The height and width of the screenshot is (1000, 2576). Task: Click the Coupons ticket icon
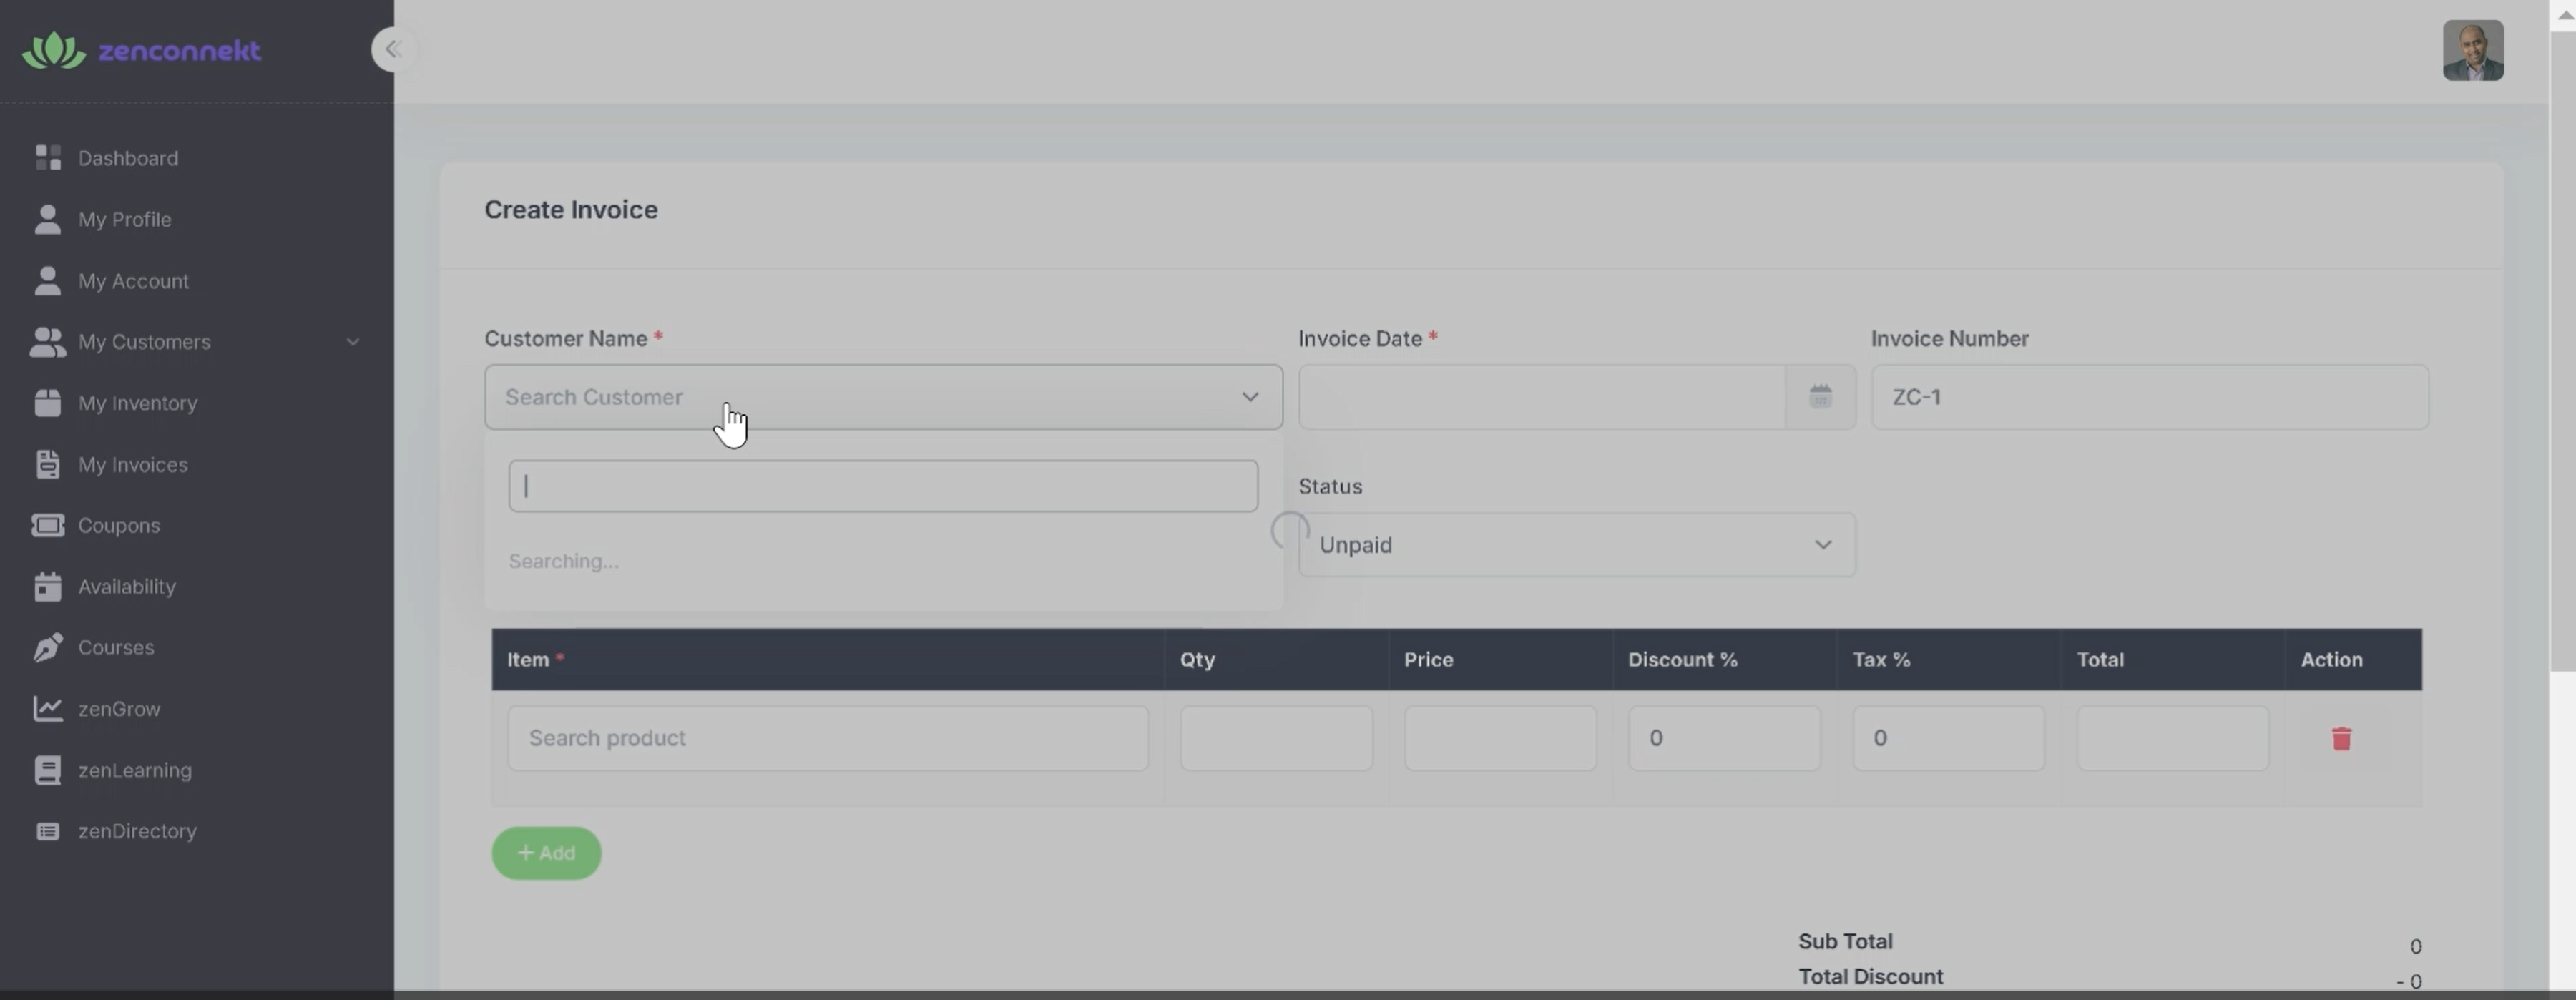[48, 525]
